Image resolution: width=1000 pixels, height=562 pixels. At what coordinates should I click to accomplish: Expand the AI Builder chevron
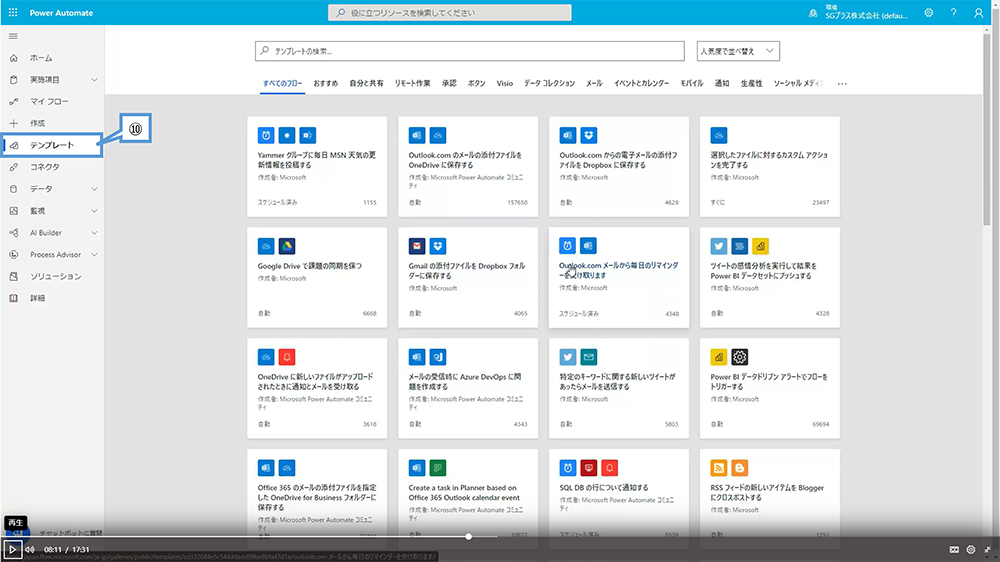click(94, 233)
